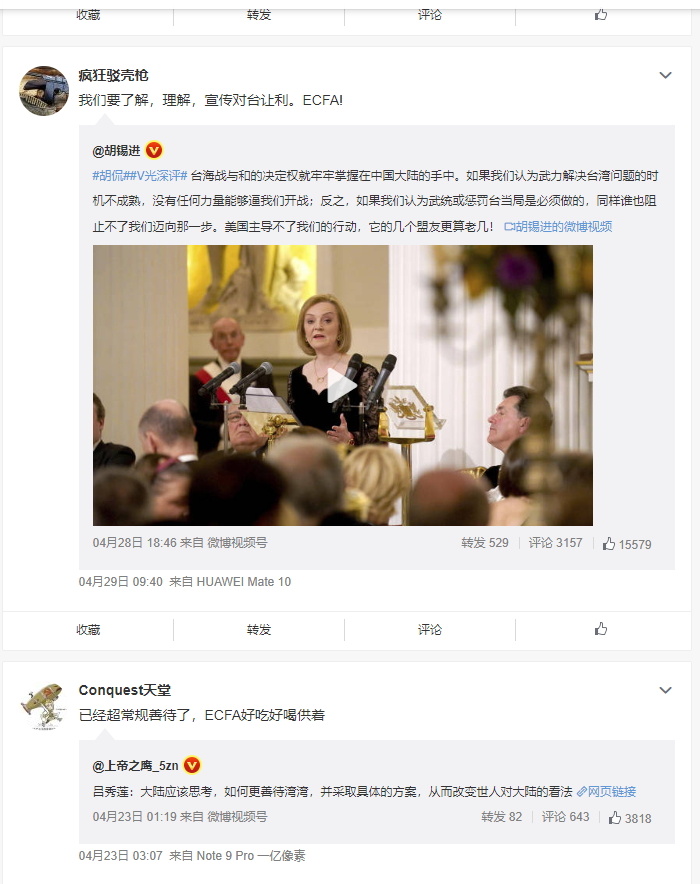Open 疯狂驳壳枪's avatar picture
This screenshot has height=884, width=700.
tap(44, 90)
